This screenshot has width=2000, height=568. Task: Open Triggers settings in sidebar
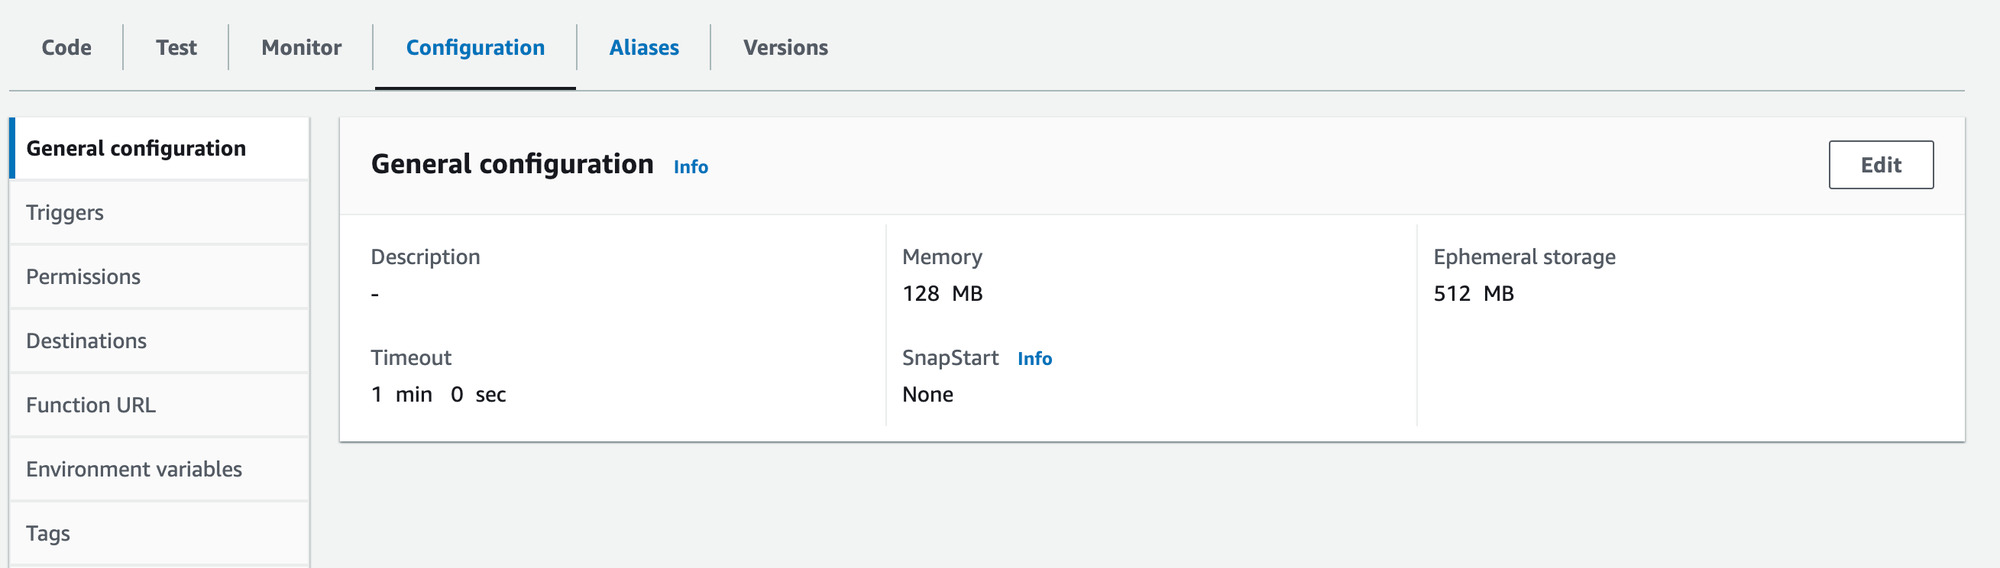click(x=160, y=212)
